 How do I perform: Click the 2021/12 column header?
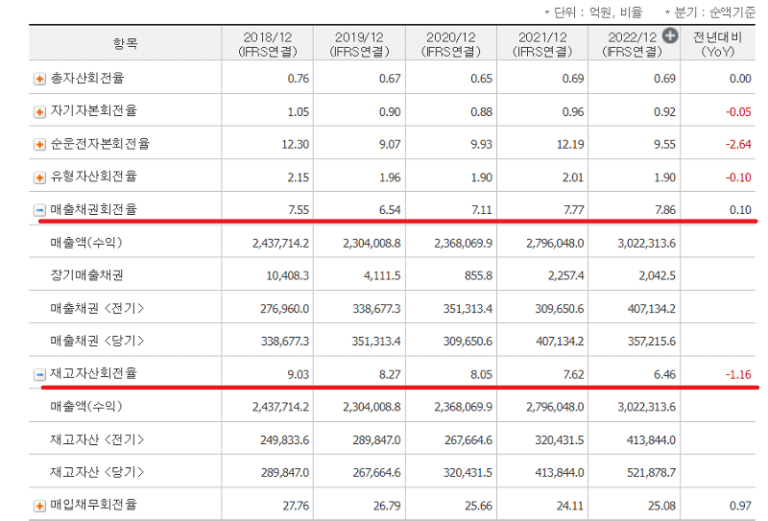pos(544,43)
